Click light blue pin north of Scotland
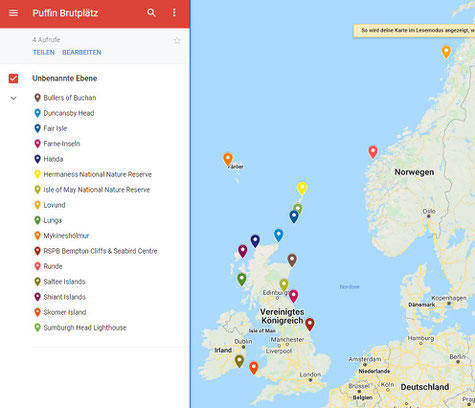This screenshot has height=408, width=475. click(278, 234)
